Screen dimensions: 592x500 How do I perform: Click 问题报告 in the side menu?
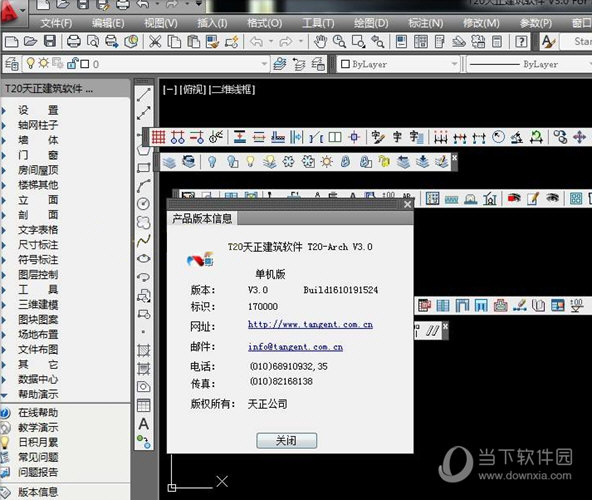click(x=38, y=472)
